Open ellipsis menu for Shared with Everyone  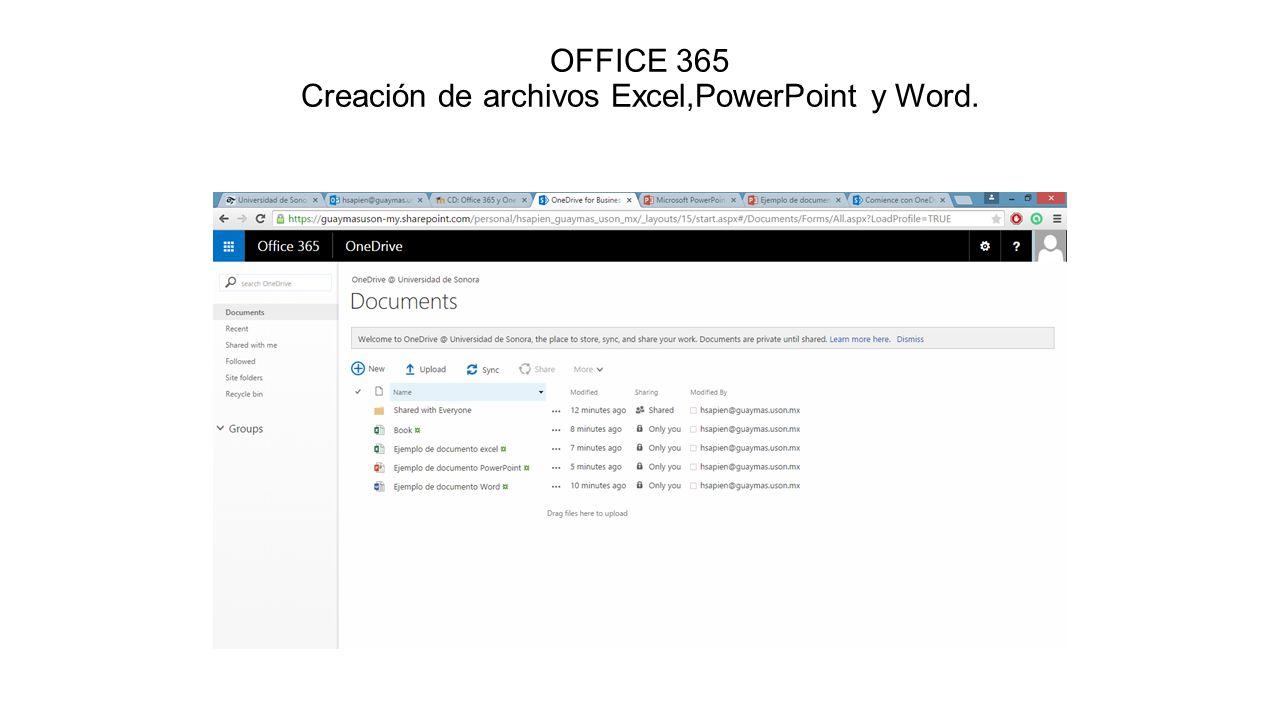[x=556, y=411]
